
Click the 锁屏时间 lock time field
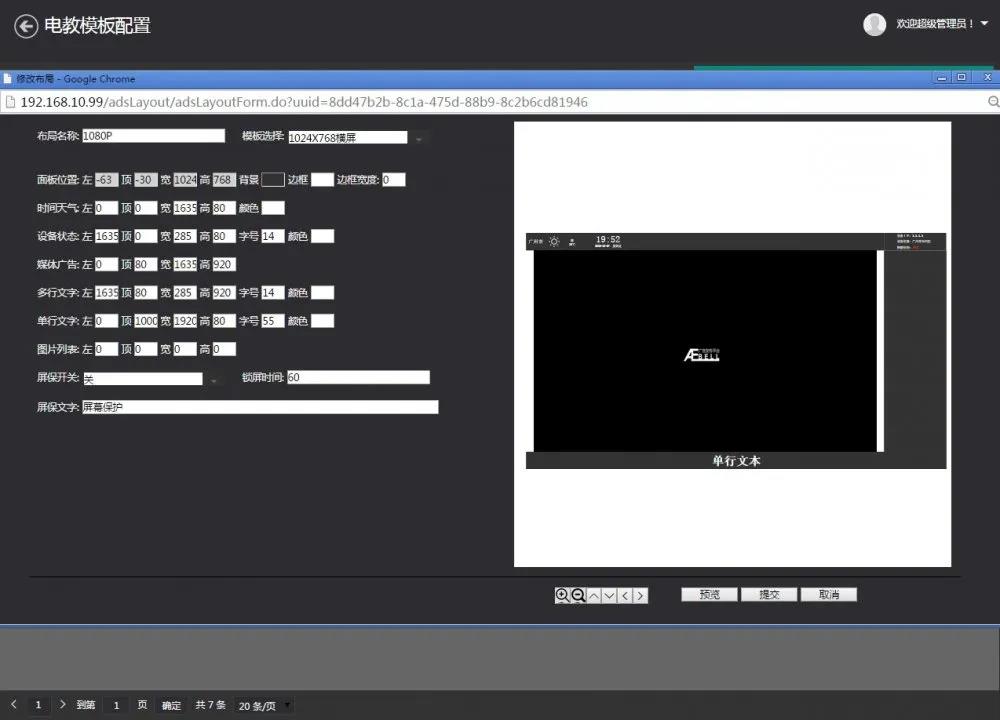click(x=358, y=377)
